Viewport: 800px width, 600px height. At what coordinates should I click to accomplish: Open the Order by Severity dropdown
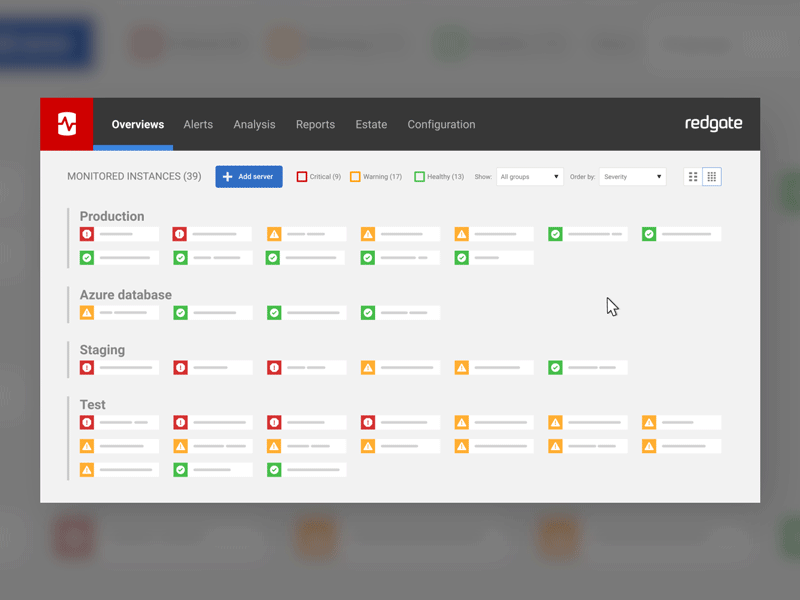(632, 176)
